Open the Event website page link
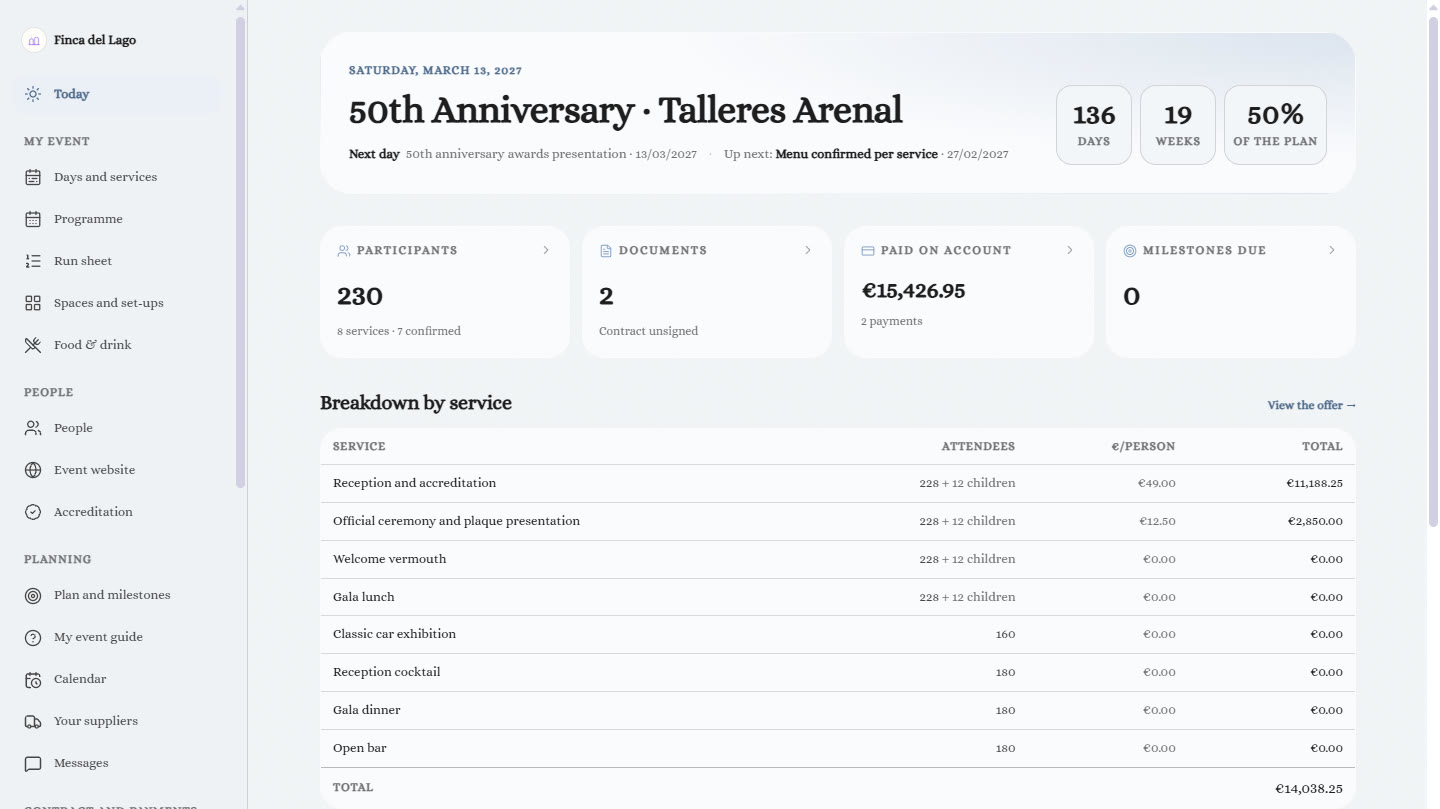Viewport: 1440px width, 809px height. pos(118,470)
